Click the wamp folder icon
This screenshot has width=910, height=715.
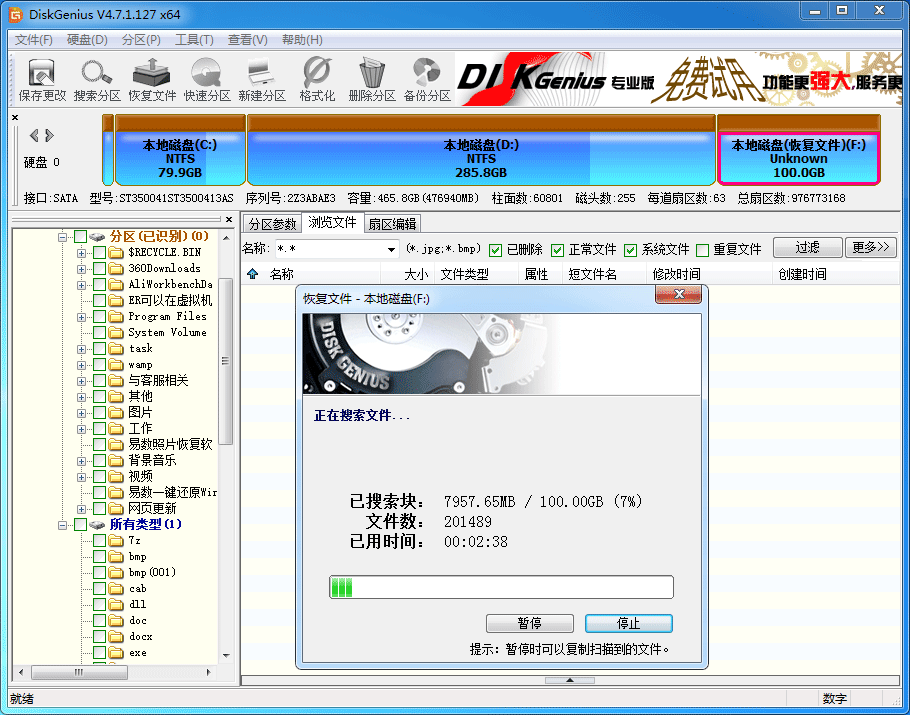(x=117, y=364)
